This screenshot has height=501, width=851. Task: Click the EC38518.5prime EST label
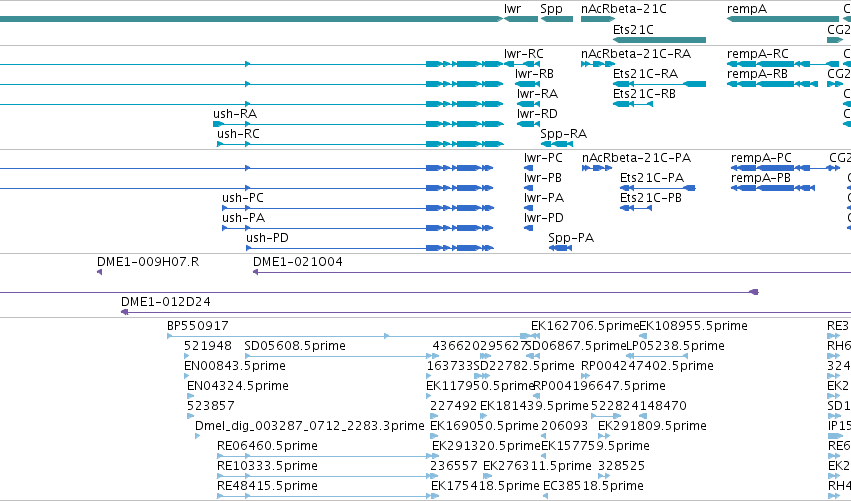593,486
